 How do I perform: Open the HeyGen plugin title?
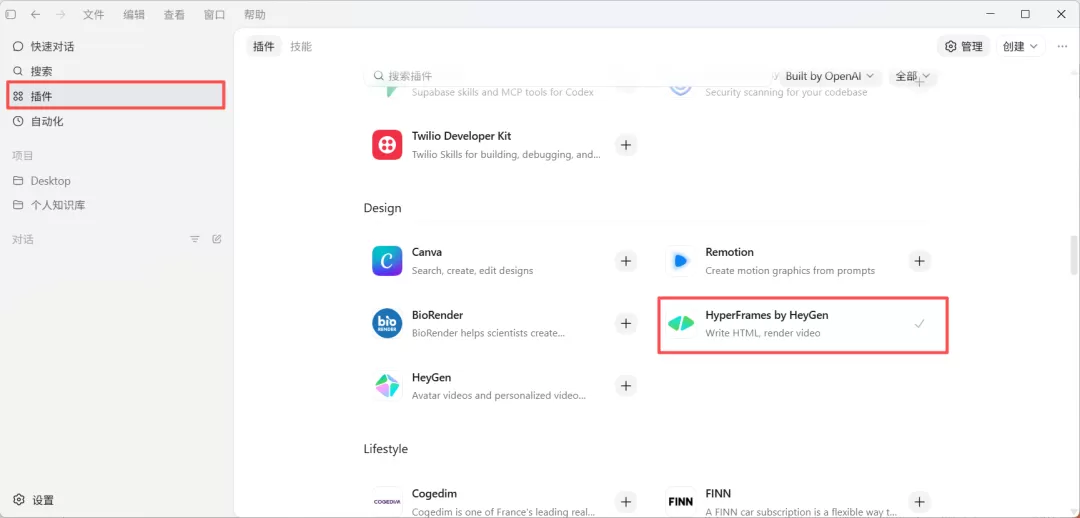tap(431, 377)
